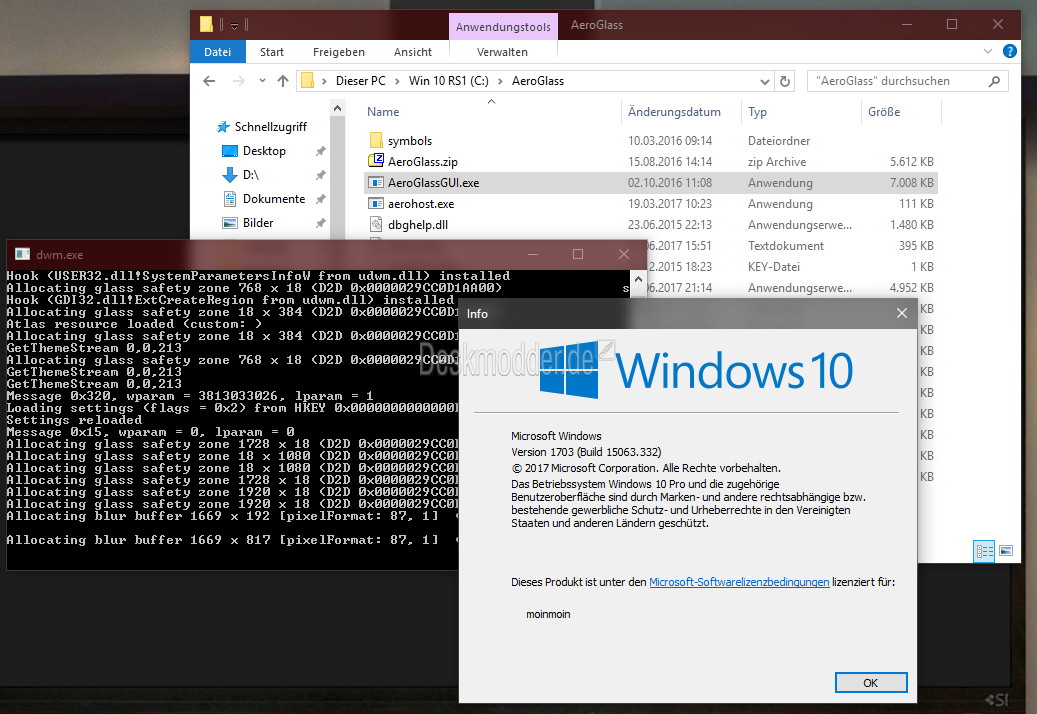1037x714 pixels.
Task: Go forward in Explorer navigation
Action: 239,81
